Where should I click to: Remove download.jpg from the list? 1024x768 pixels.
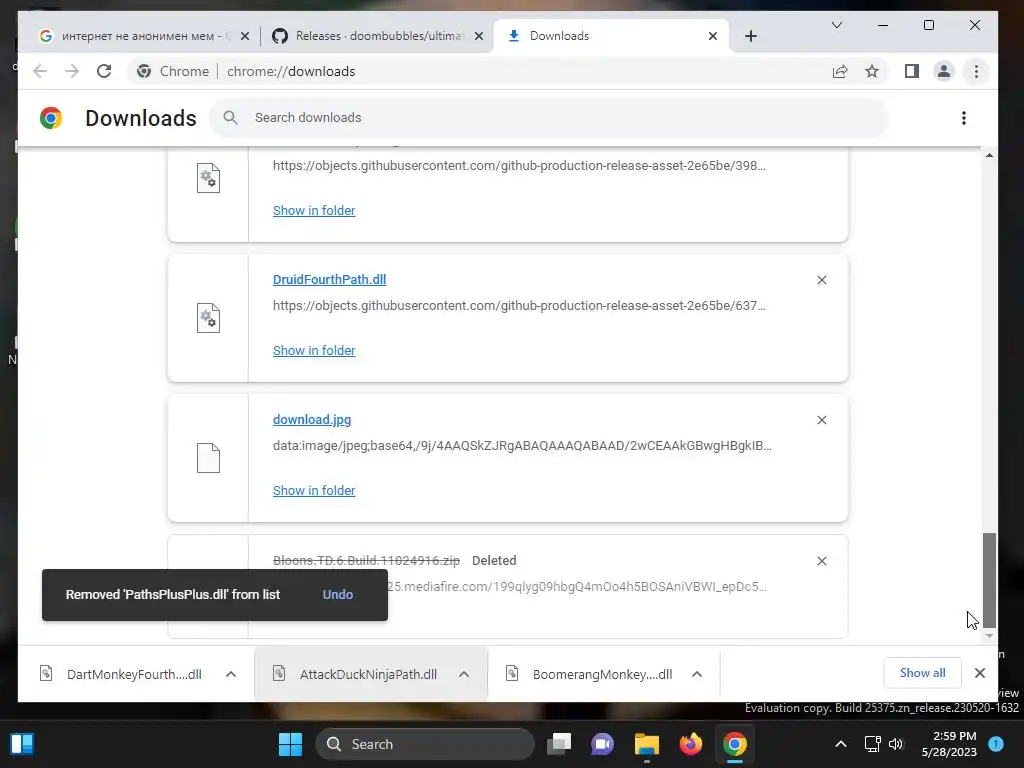822,420
